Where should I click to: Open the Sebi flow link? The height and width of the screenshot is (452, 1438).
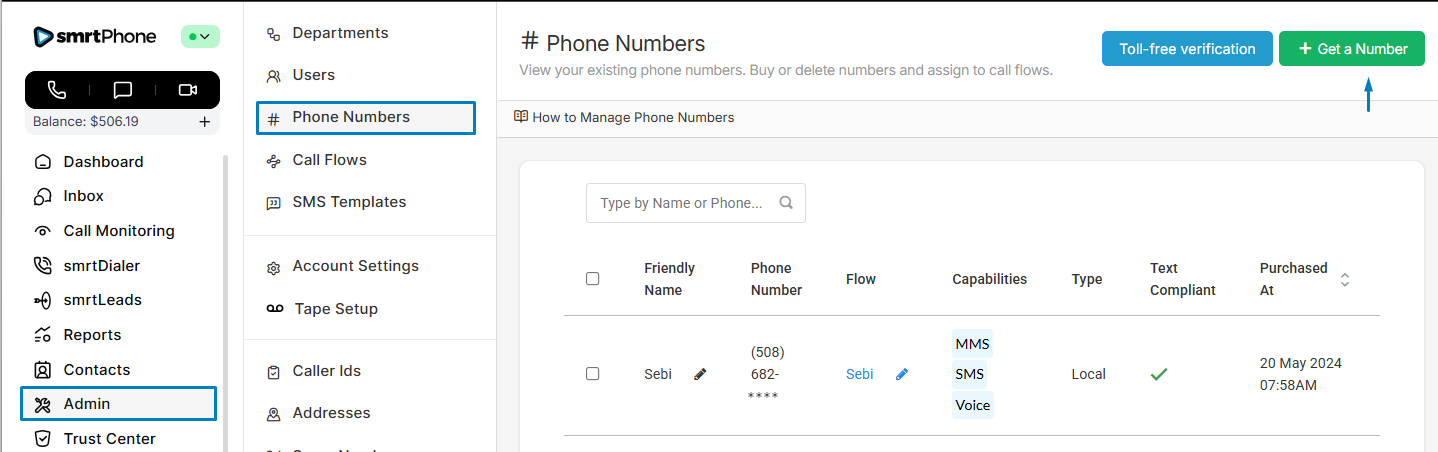[x=859, y=374]
